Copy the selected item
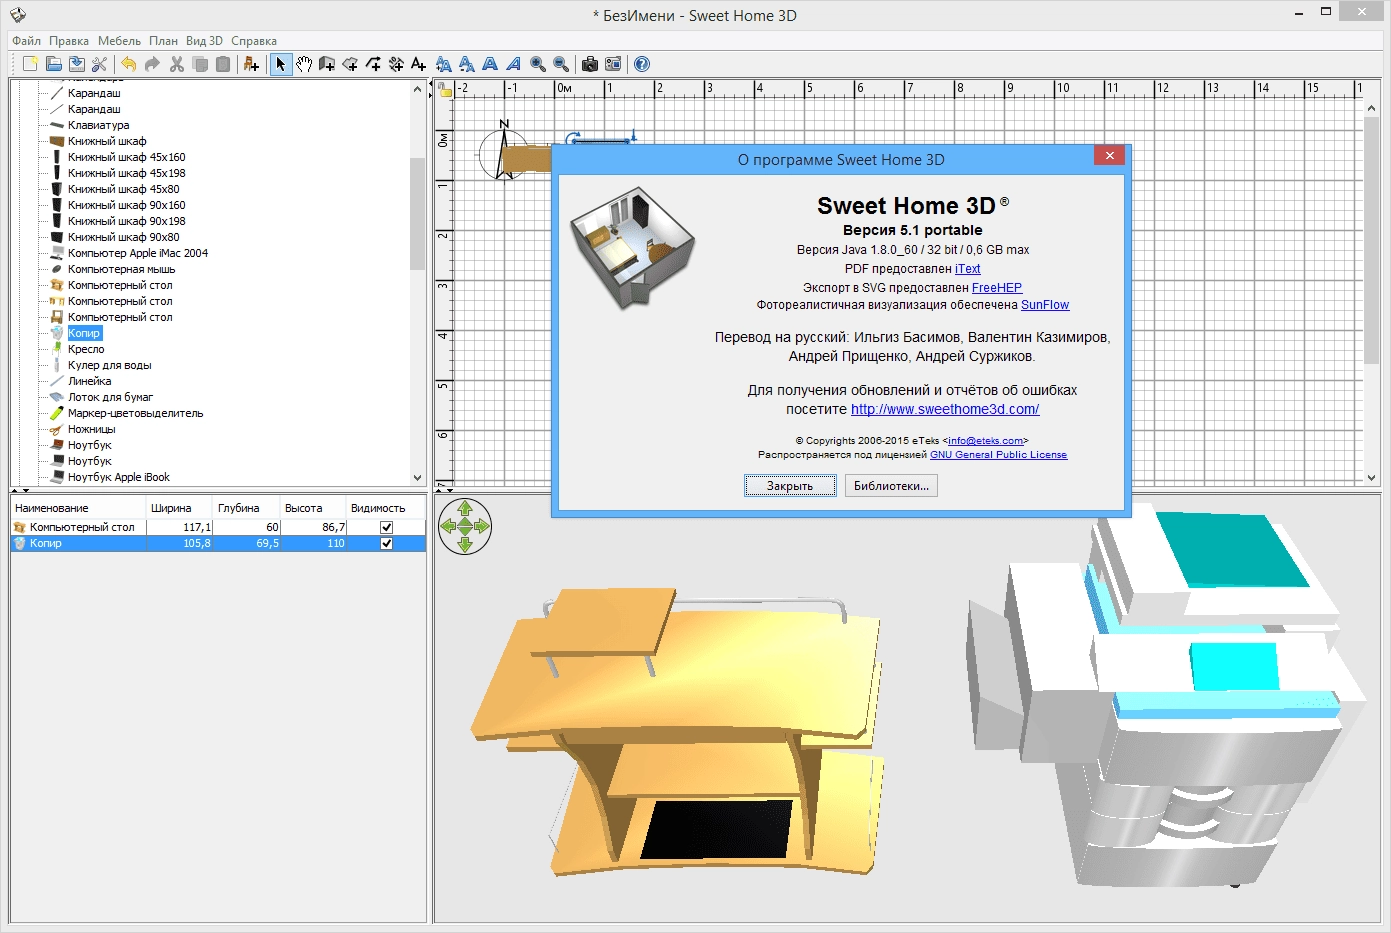 coord(200,64)
